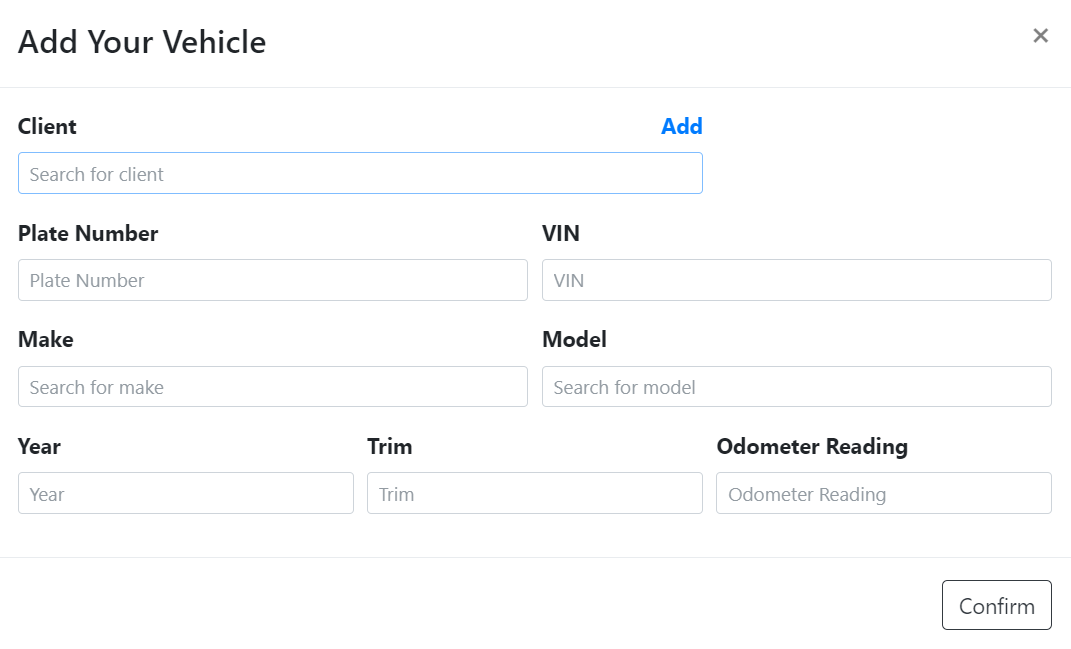Click the Search for client input field
The height and width of the screenshot is (649, 1071).
tap(360, 173)
